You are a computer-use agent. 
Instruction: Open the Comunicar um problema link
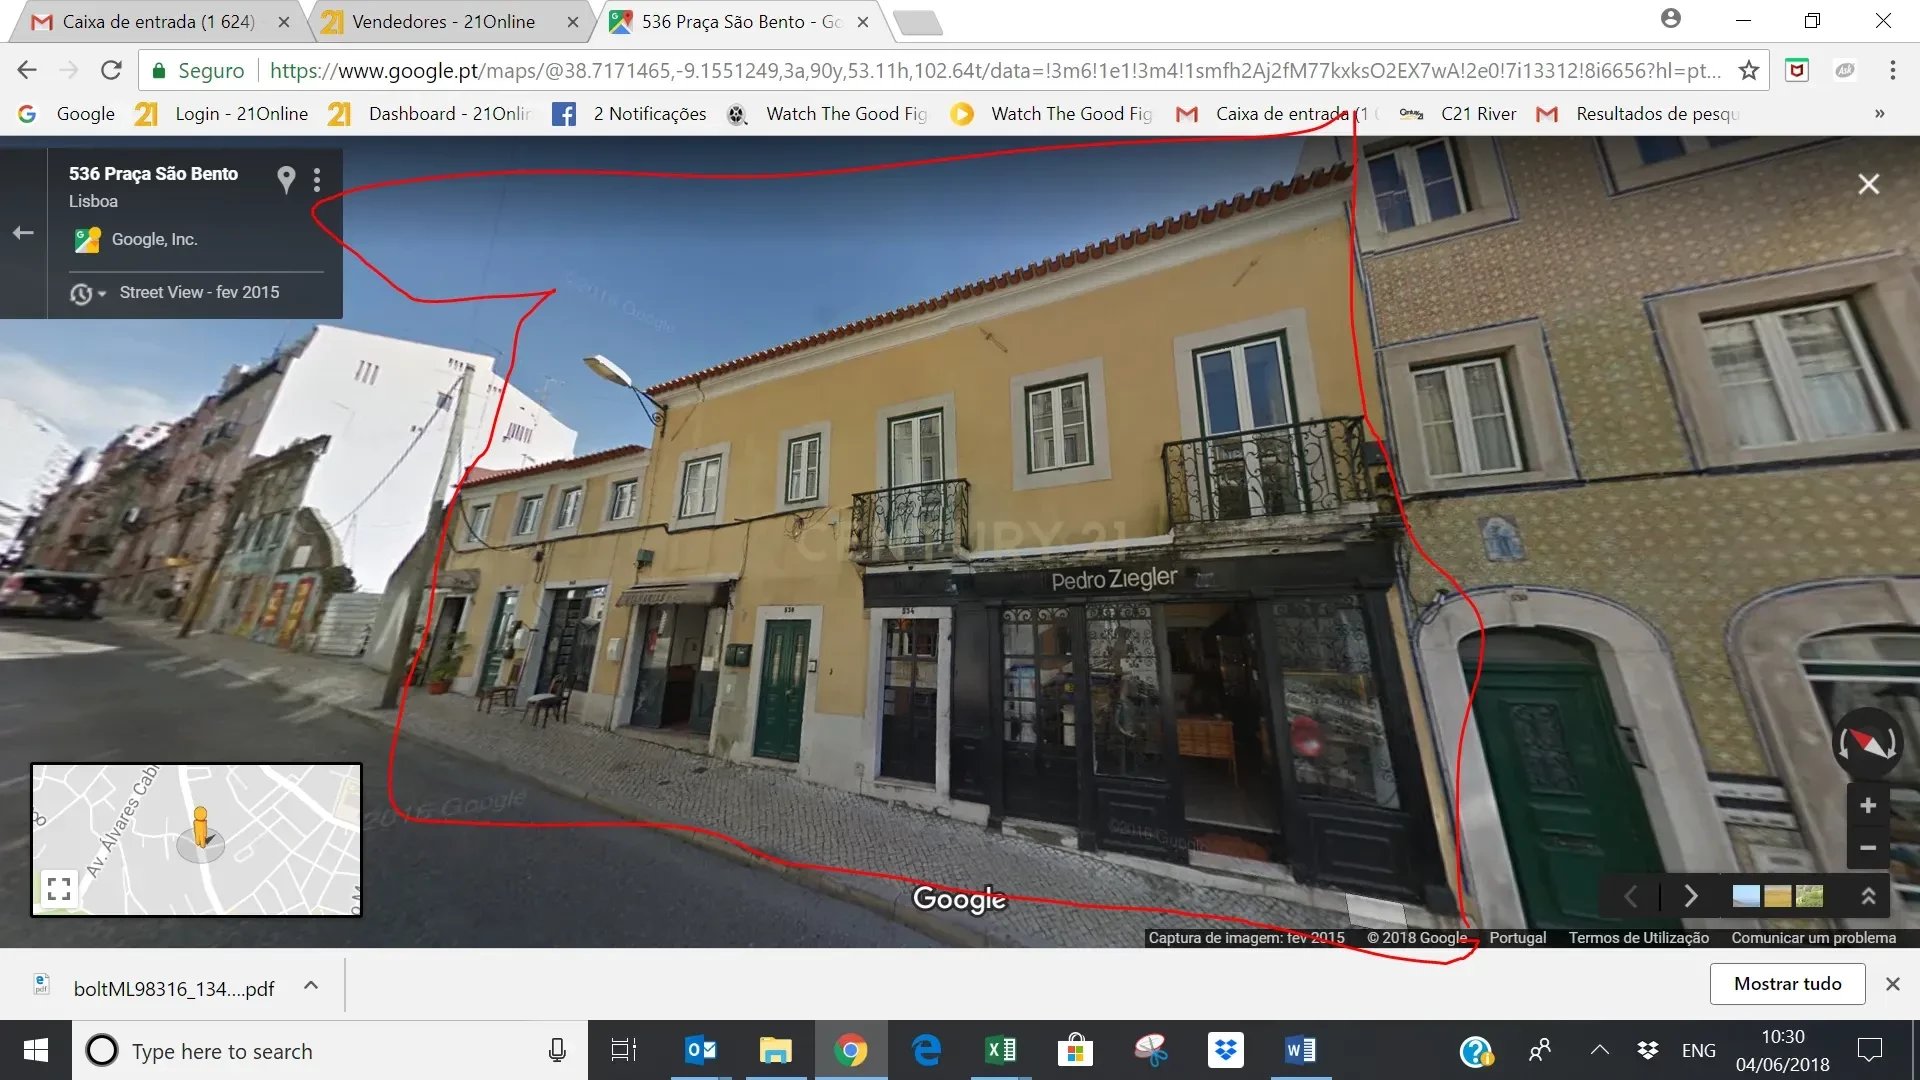point(1813,938)
